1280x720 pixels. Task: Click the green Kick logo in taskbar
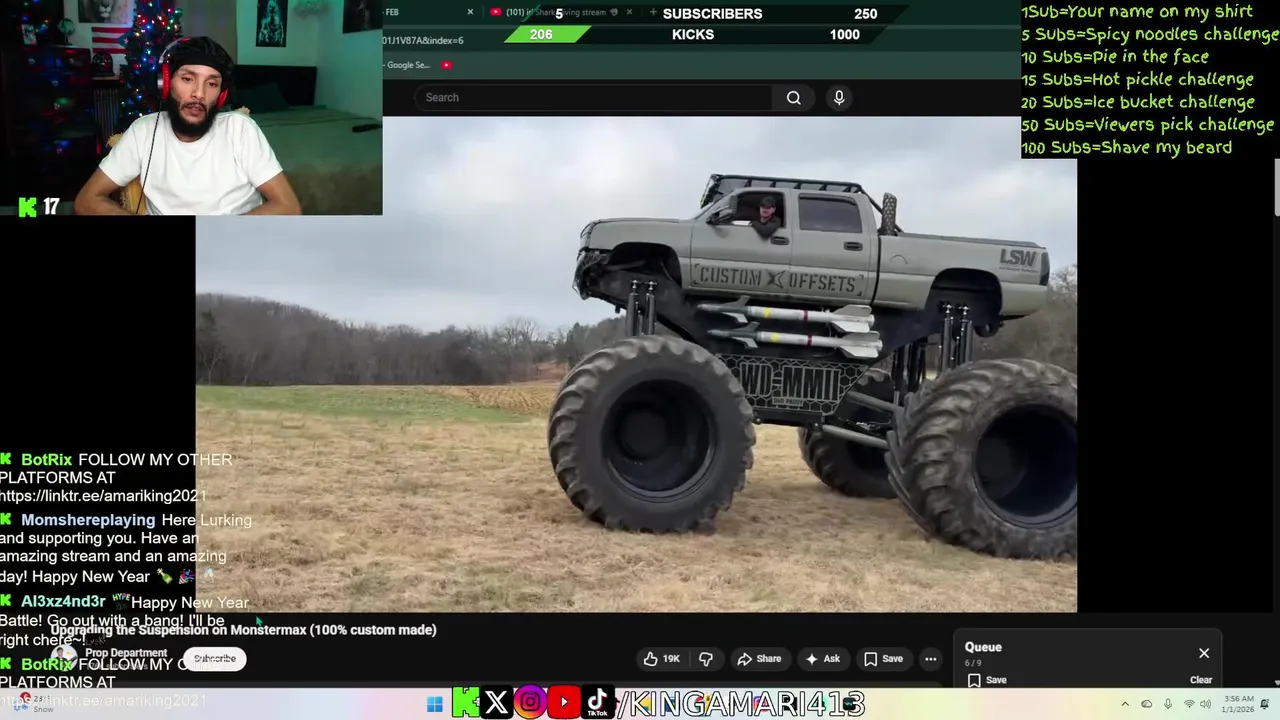(x=465, y=703)
